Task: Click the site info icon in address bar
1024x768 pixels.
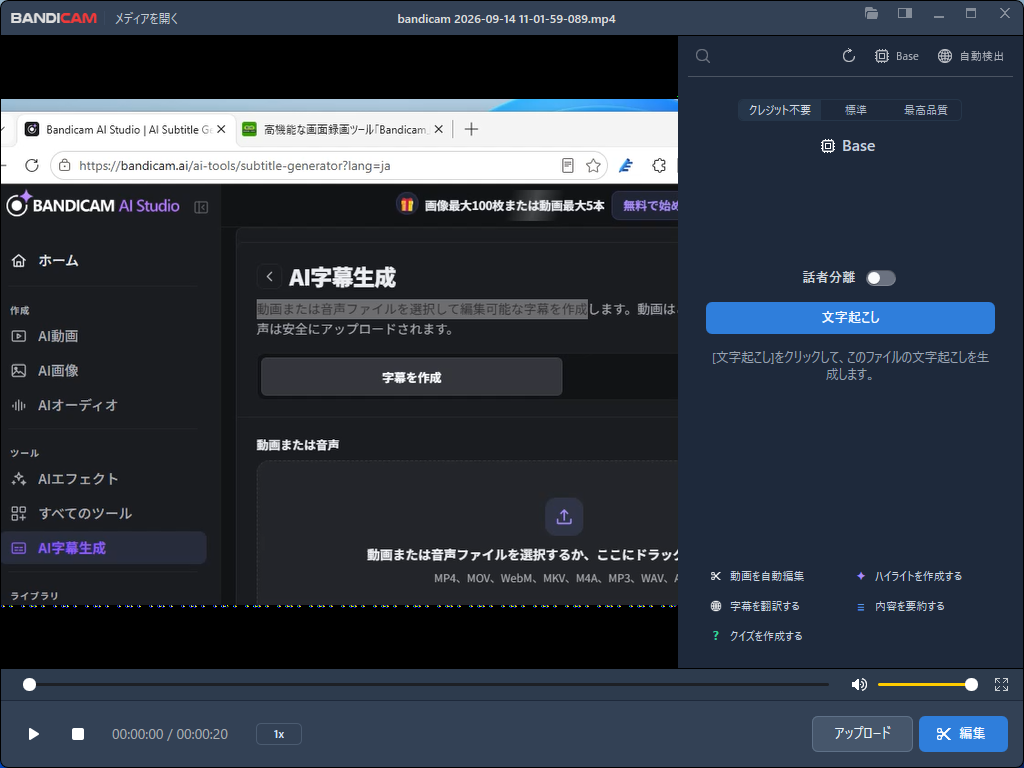Action: point(65,165)
